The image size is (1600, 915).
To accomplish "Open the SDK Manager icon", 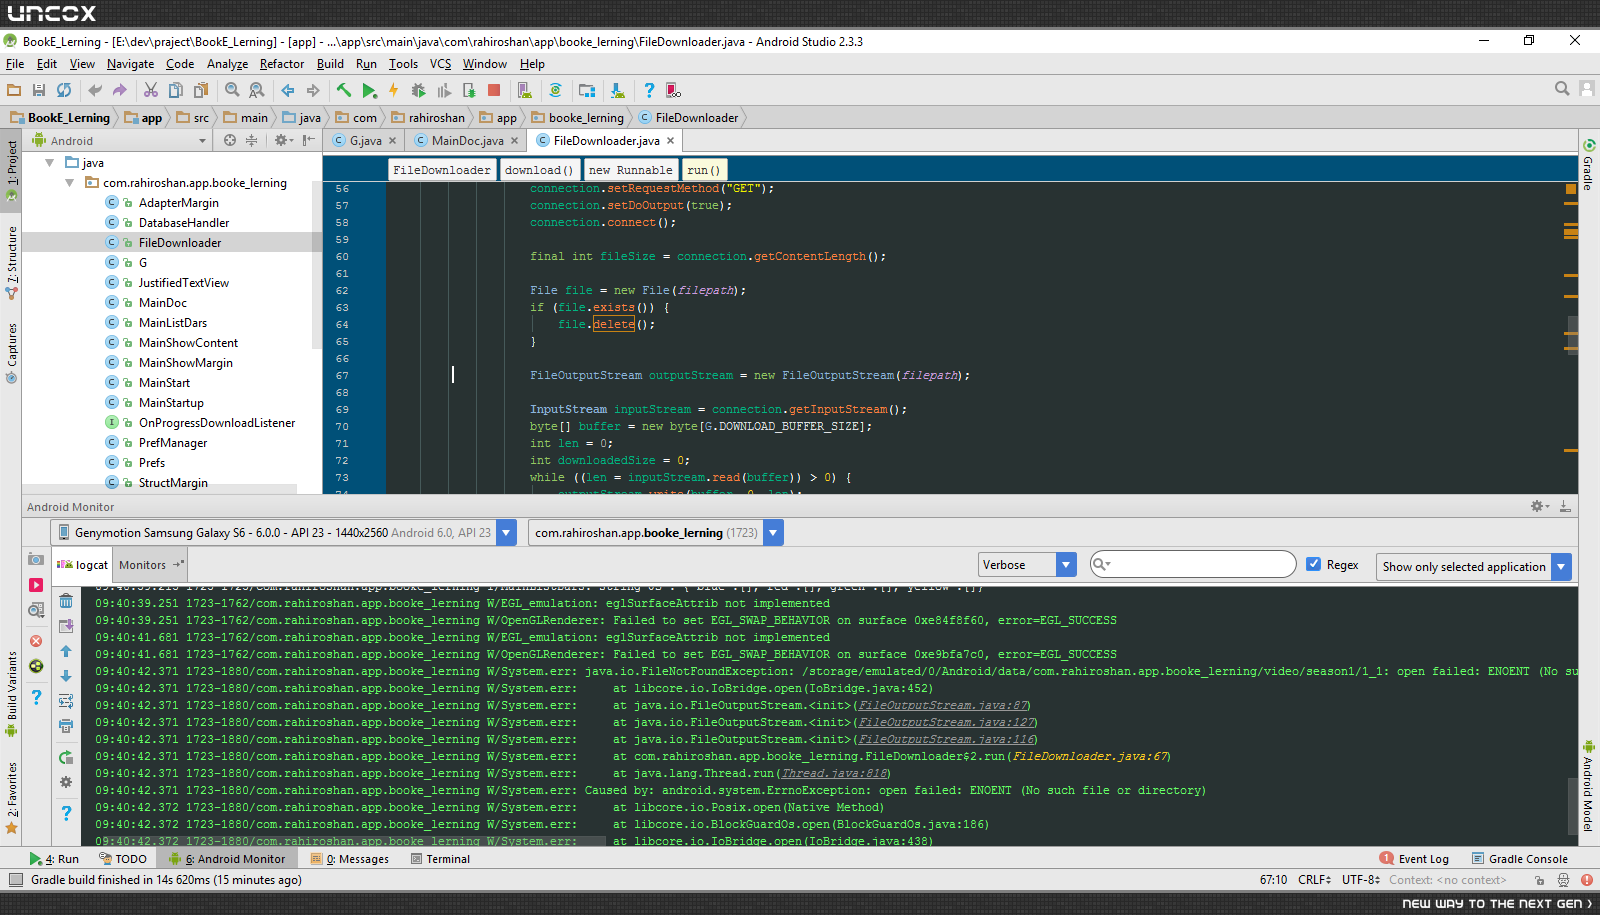I will [x=618, y=90].
